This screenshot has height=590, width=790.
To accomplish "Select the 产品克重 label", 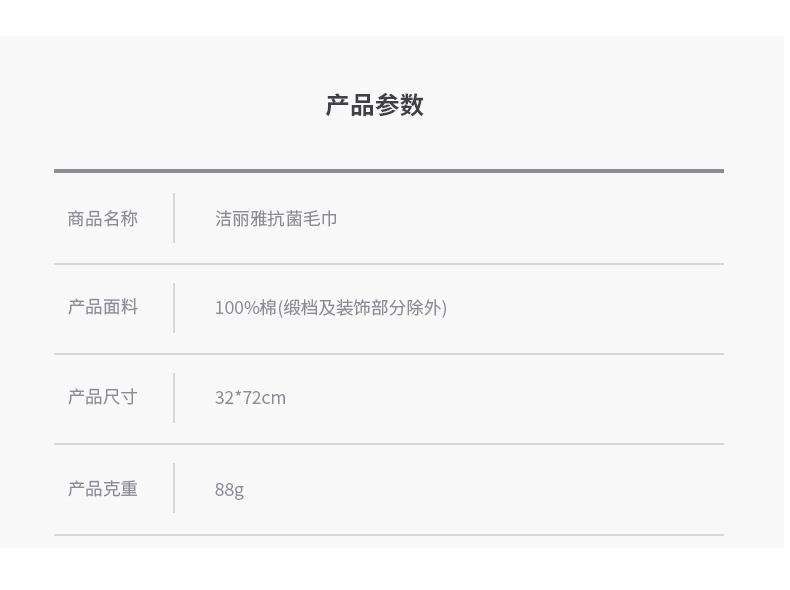I will [x=103, y=489].
